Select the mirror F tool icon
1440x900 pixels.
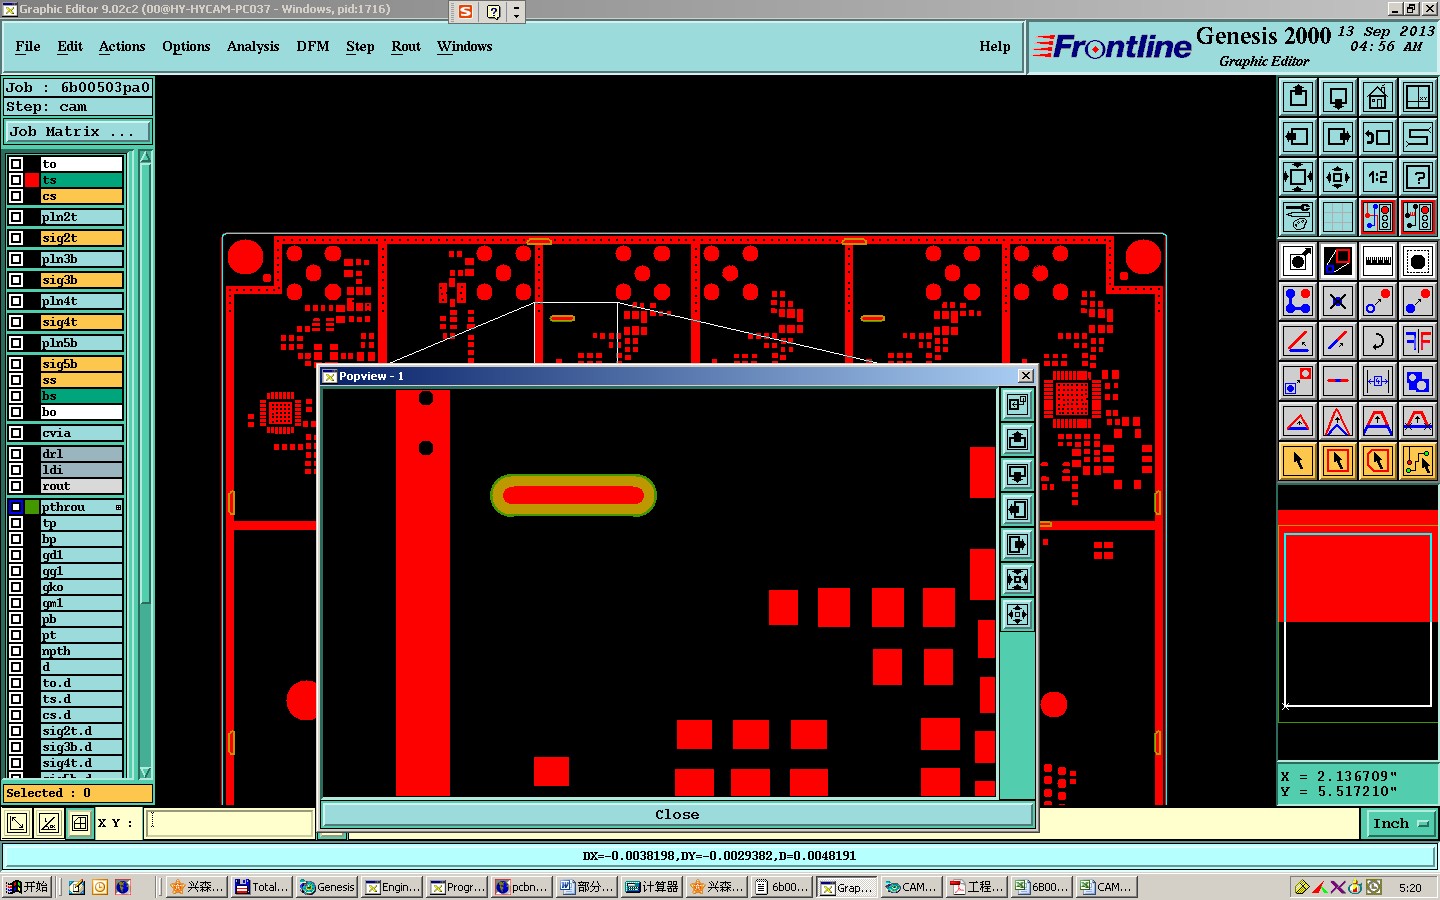click(1418, 341)
